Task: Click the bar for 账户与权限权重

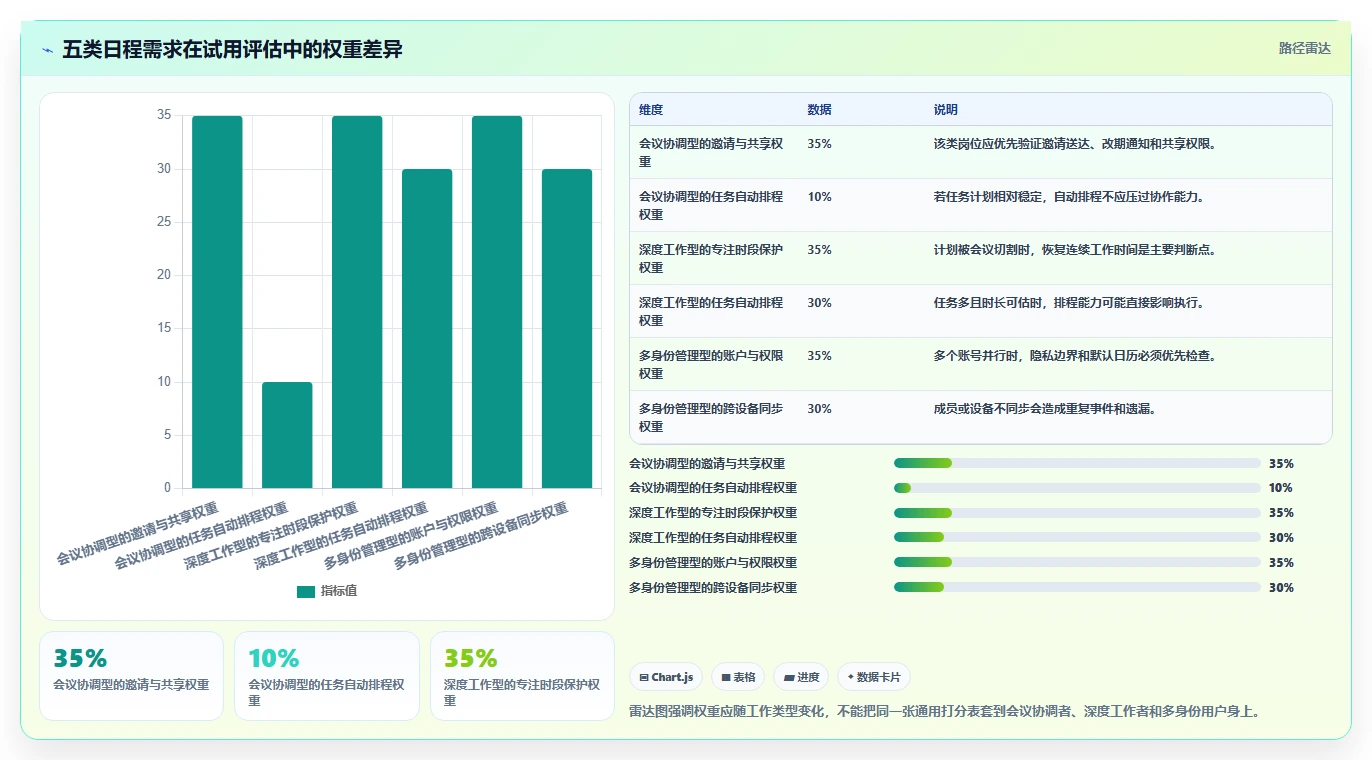Action: point(497,302)
